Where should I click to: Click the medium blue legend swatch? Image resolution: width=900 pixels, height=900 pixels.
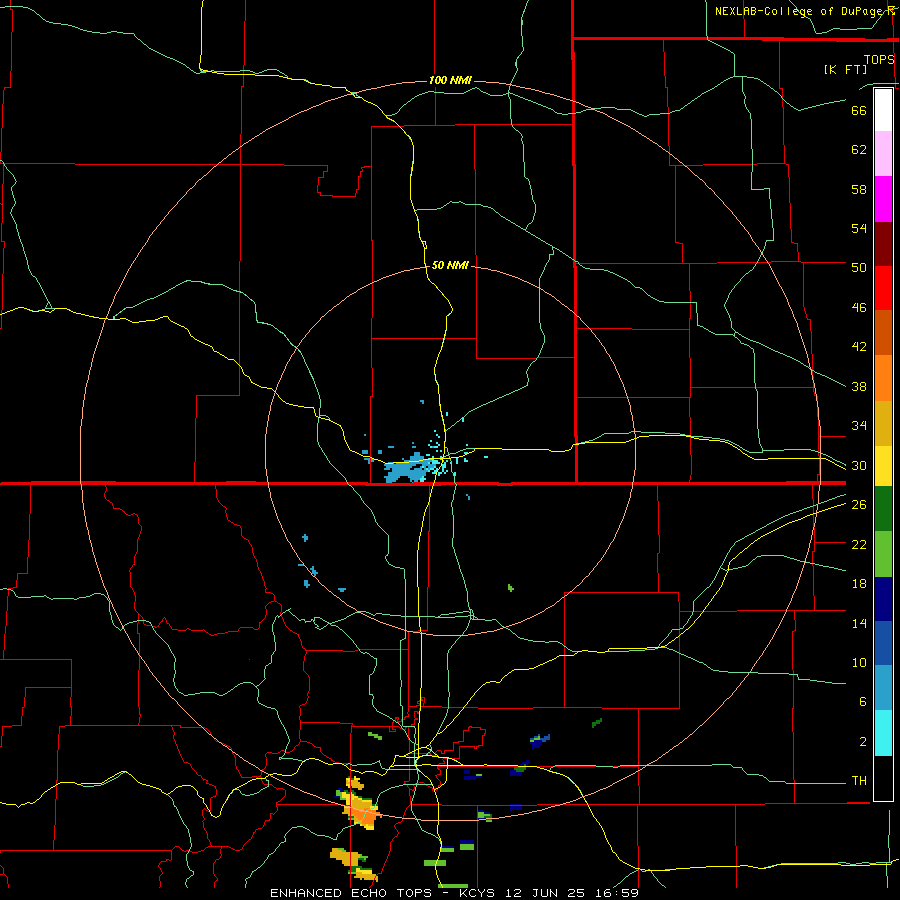[x=883, y=643]
